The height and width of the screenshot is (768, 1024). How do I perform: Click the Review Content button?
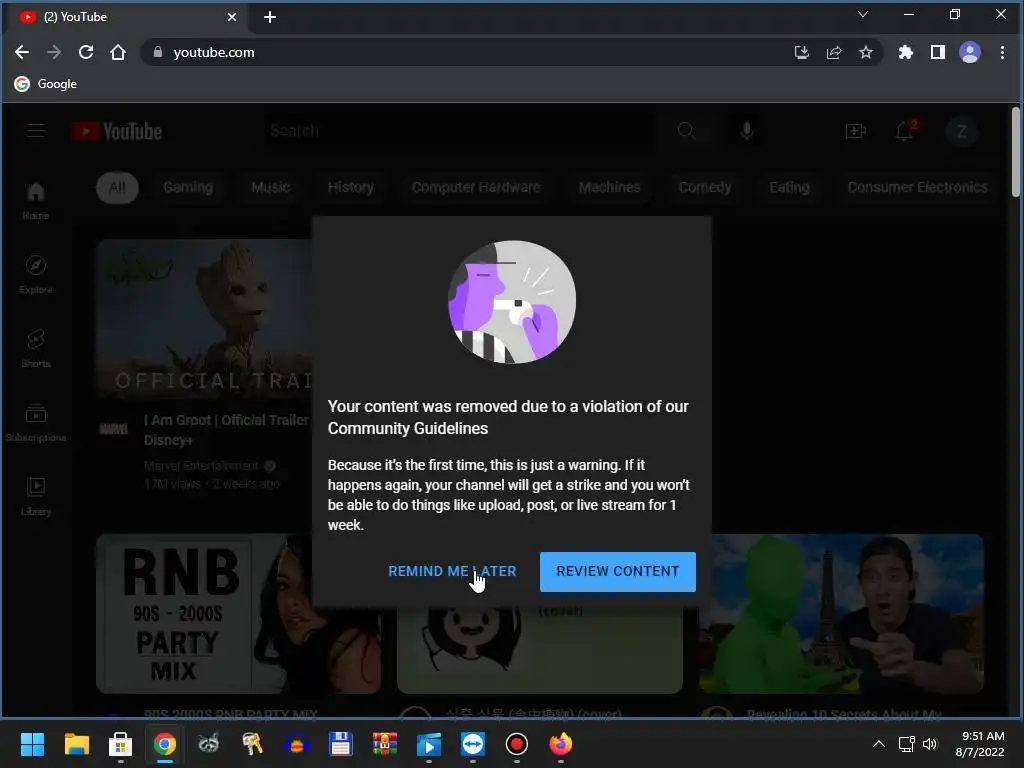click(617, 571)
